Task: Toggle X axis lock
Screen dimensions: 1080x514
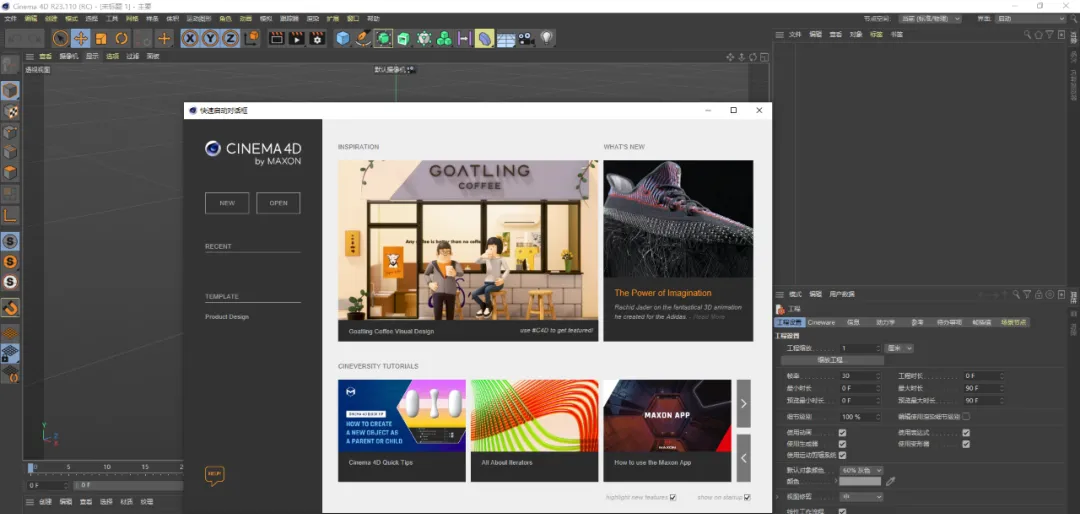Action: [190, 39]
